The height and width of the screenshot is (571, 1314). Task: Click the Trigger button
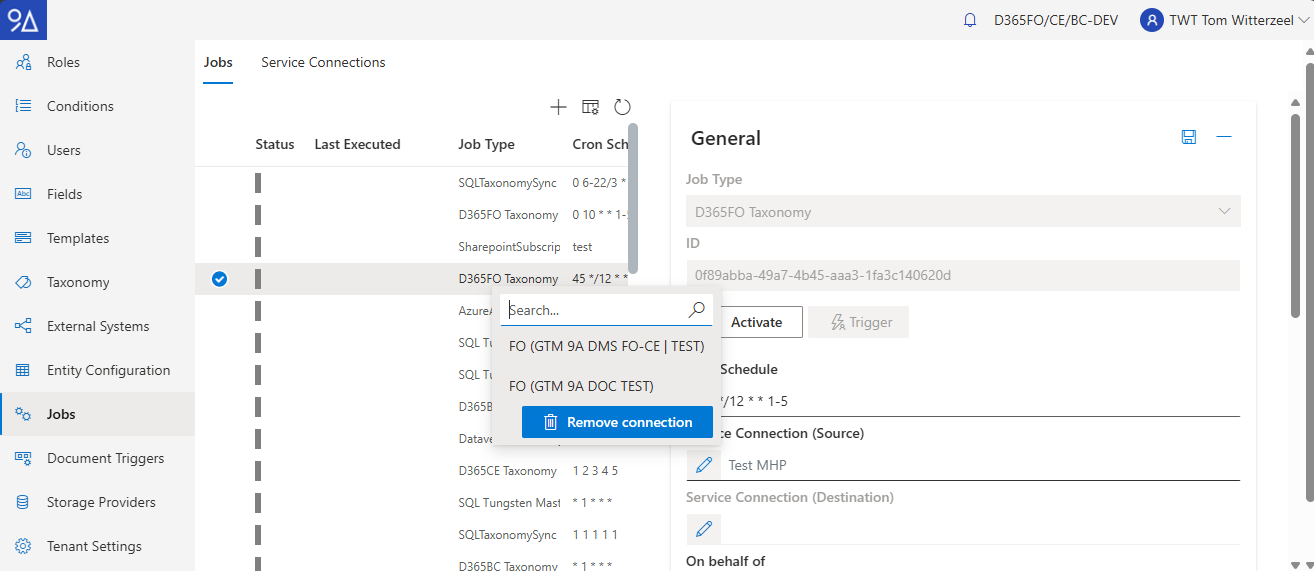pyautogui.click(x=857, y=322)
